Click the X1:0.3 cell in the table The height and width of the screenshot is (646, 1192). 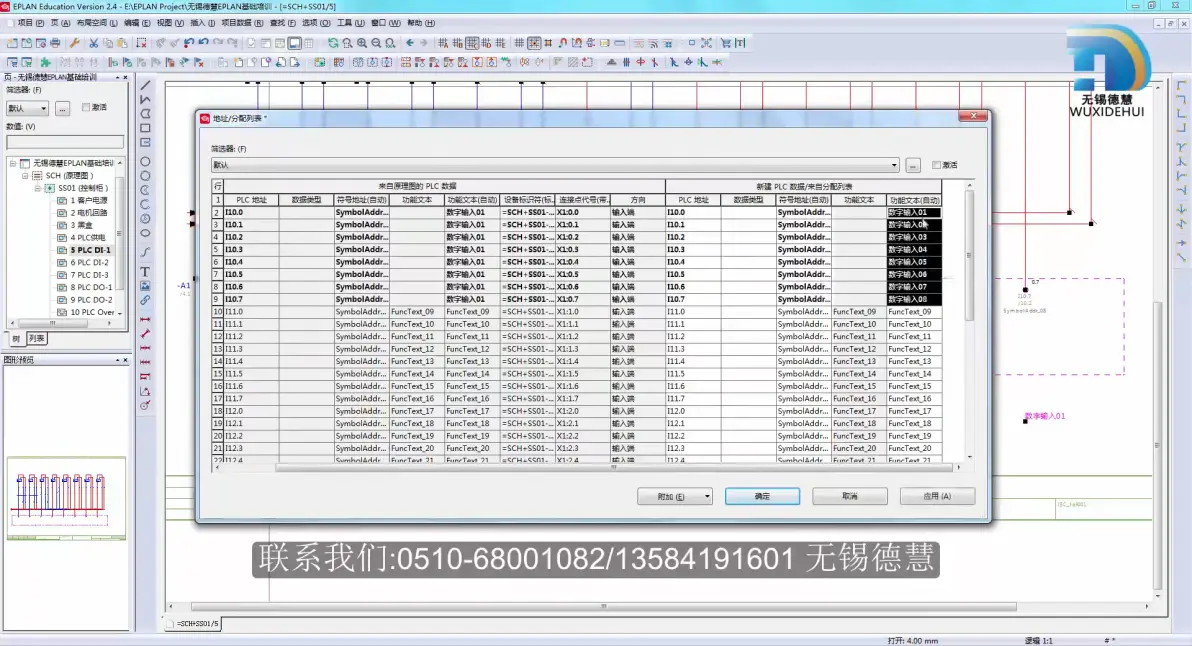[582, 249]
